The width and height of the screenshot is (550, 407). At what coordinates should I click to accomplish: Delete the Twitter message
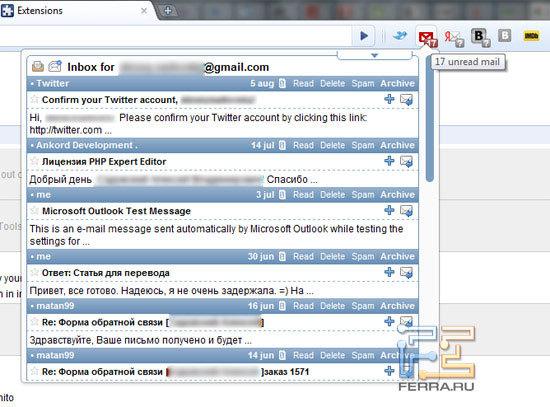pyautogui.click(x=333, y=84)
